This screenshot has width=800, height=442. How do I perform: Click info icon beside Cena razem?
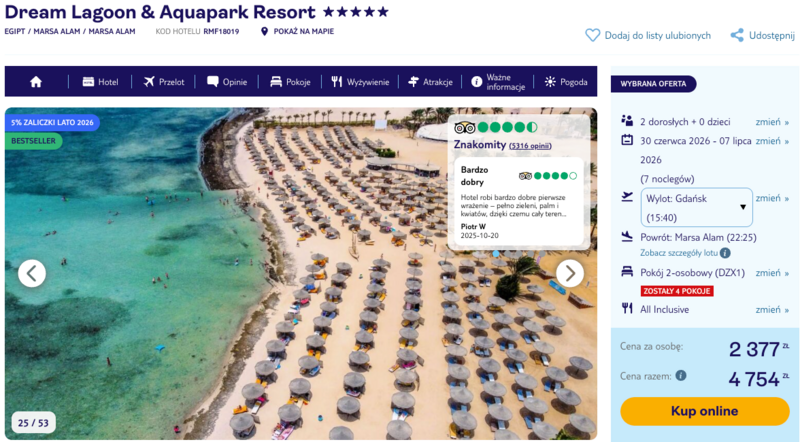click(681, 376)
